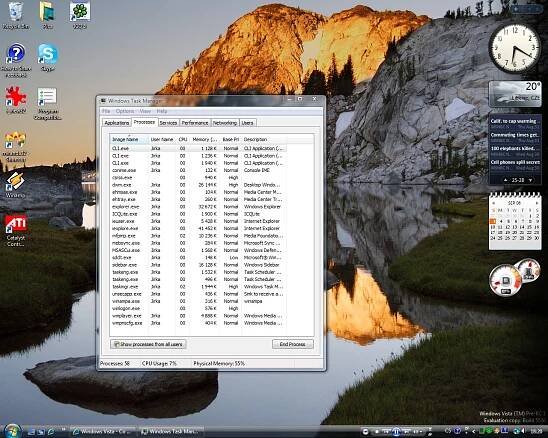This screenshot has height=438, width=548.
Task: Open the Recycle Bin desktop icon
Action: click(15, 15)
